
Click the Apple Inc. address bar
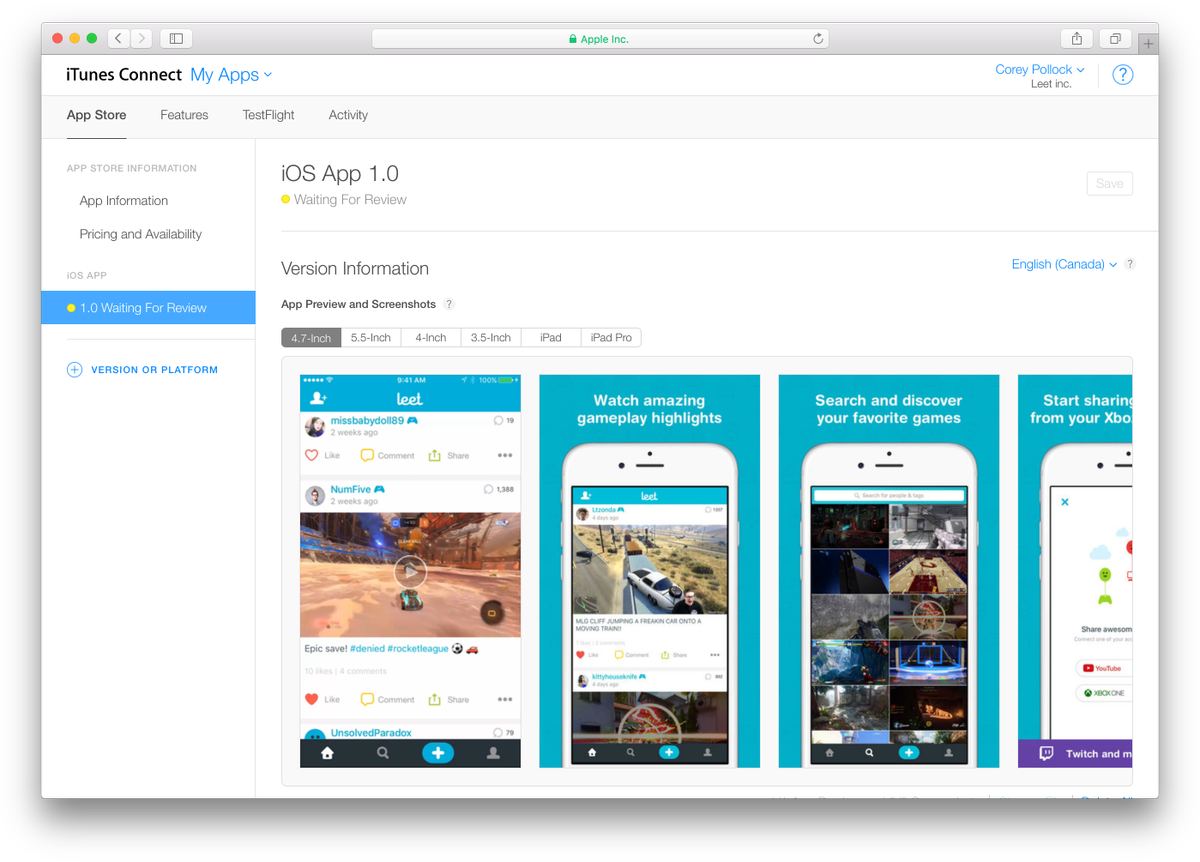point(600,39)
